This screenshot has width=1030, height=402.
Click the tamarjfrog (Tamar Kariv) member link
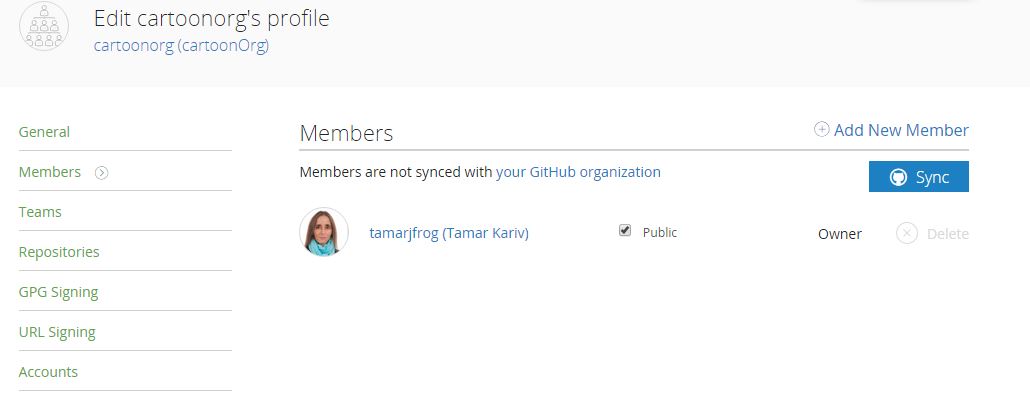pos(449,233)
